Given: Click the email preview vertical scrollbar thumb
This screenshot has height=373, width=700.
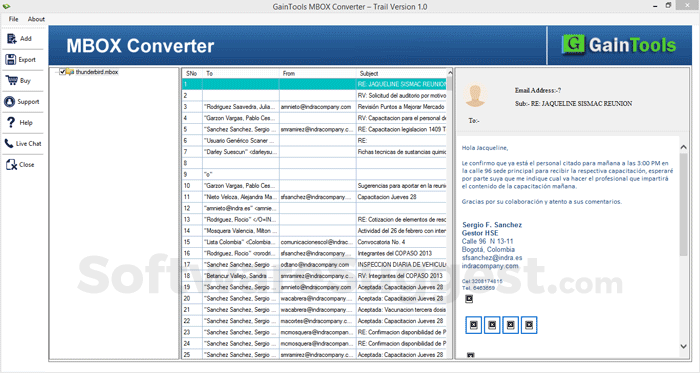Looking at the screenshot, I should pos(683,204).
